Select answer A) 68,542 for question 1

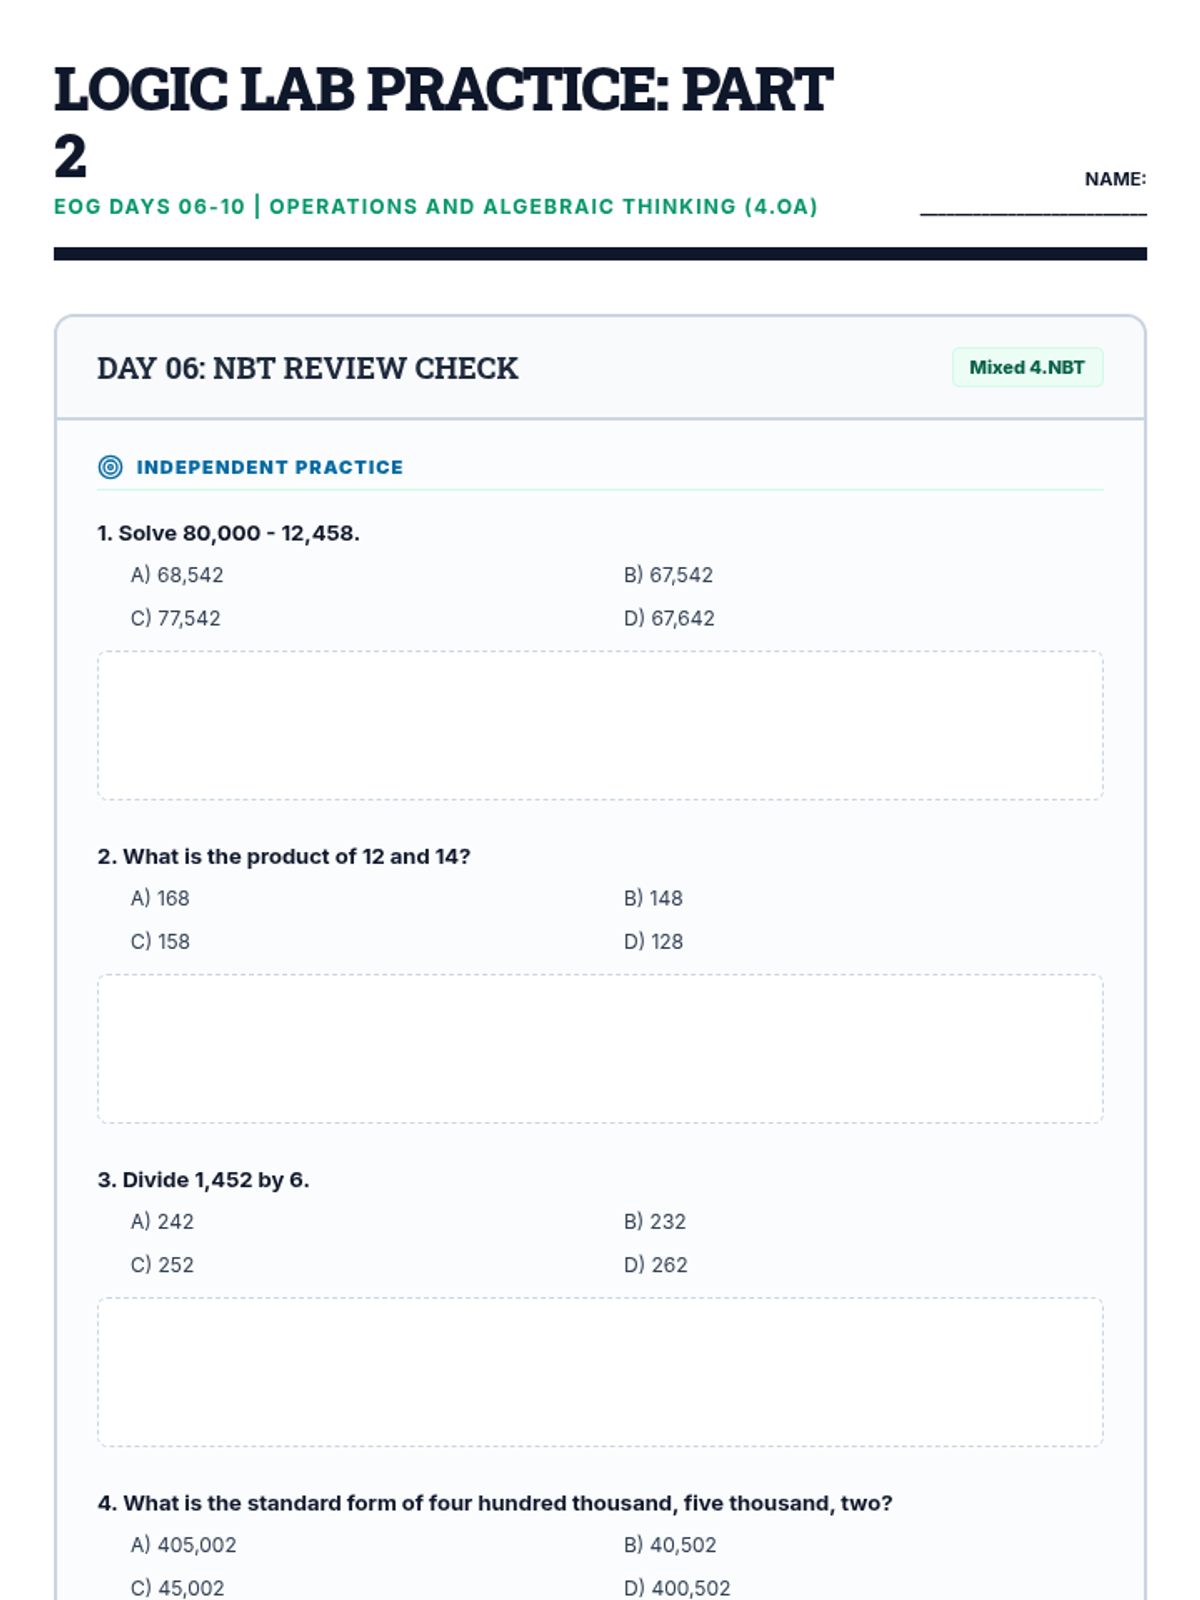click(177, 575)
